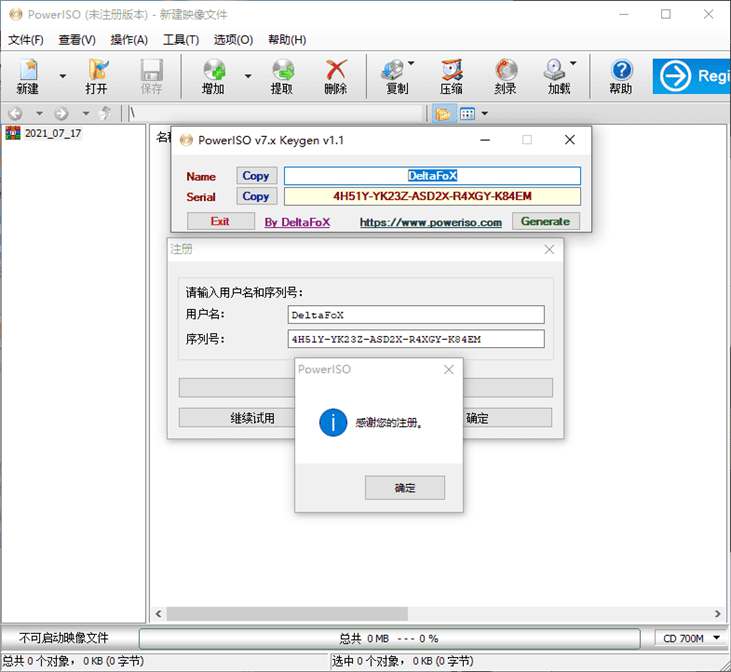The width and height of the screenshot is (731, 672).
Task: Open the 选项(O) menu
Action: click(234, 40)
